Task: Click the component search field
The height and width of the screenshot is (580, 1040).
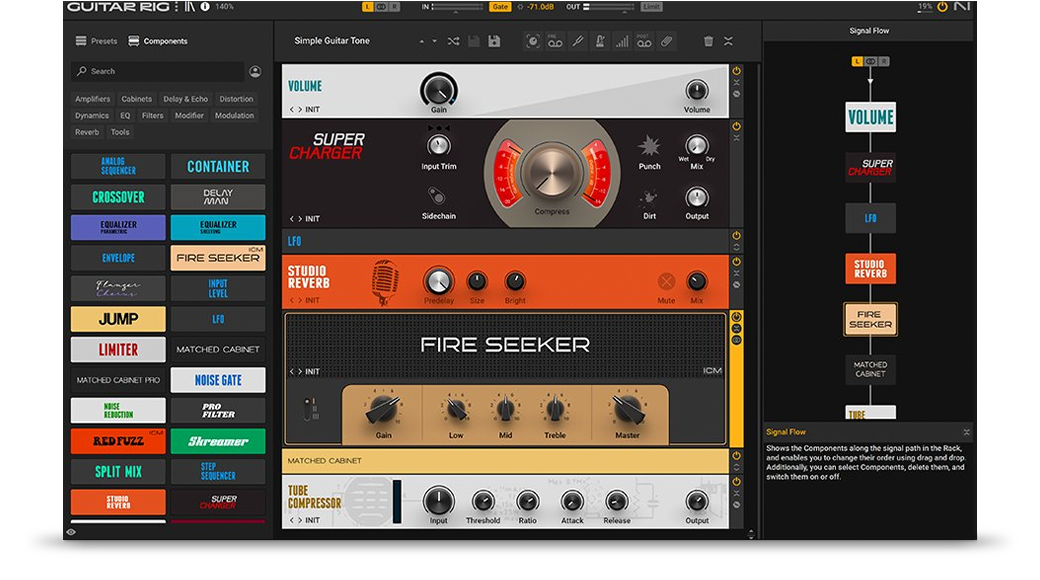Action: (x=158, y=71)
